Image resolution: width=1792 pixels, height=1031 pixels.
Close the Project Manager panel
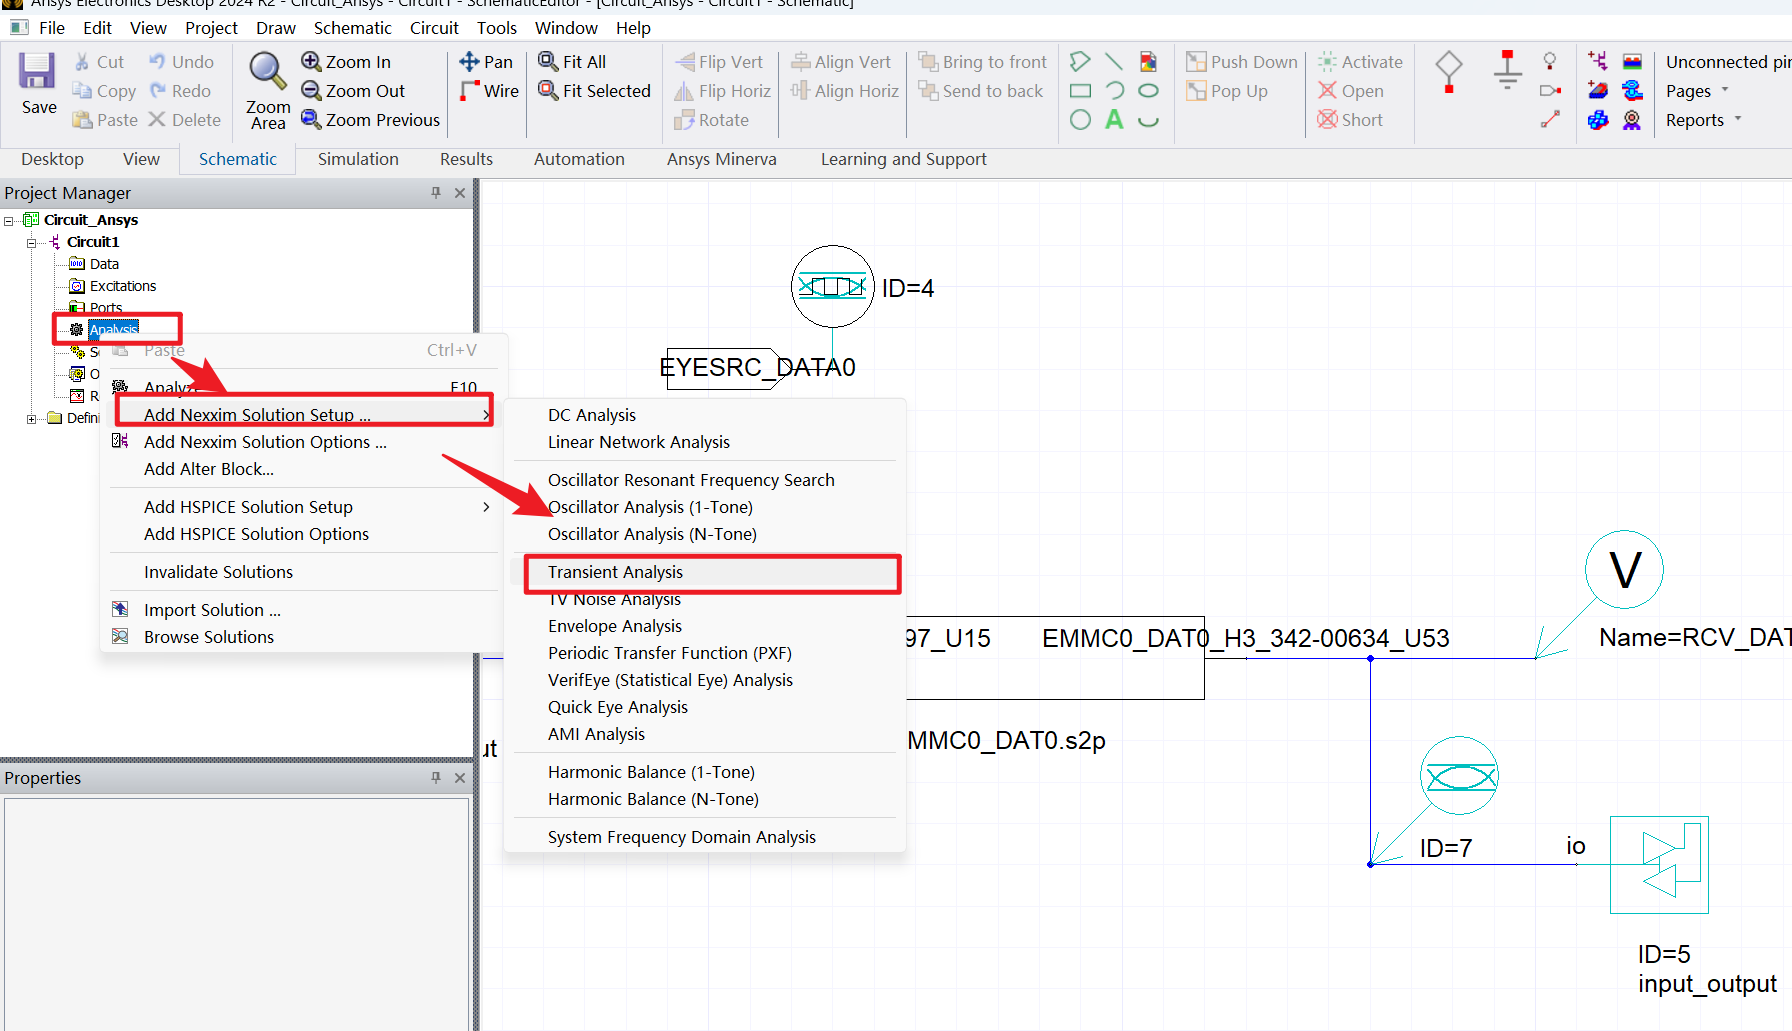460,193
